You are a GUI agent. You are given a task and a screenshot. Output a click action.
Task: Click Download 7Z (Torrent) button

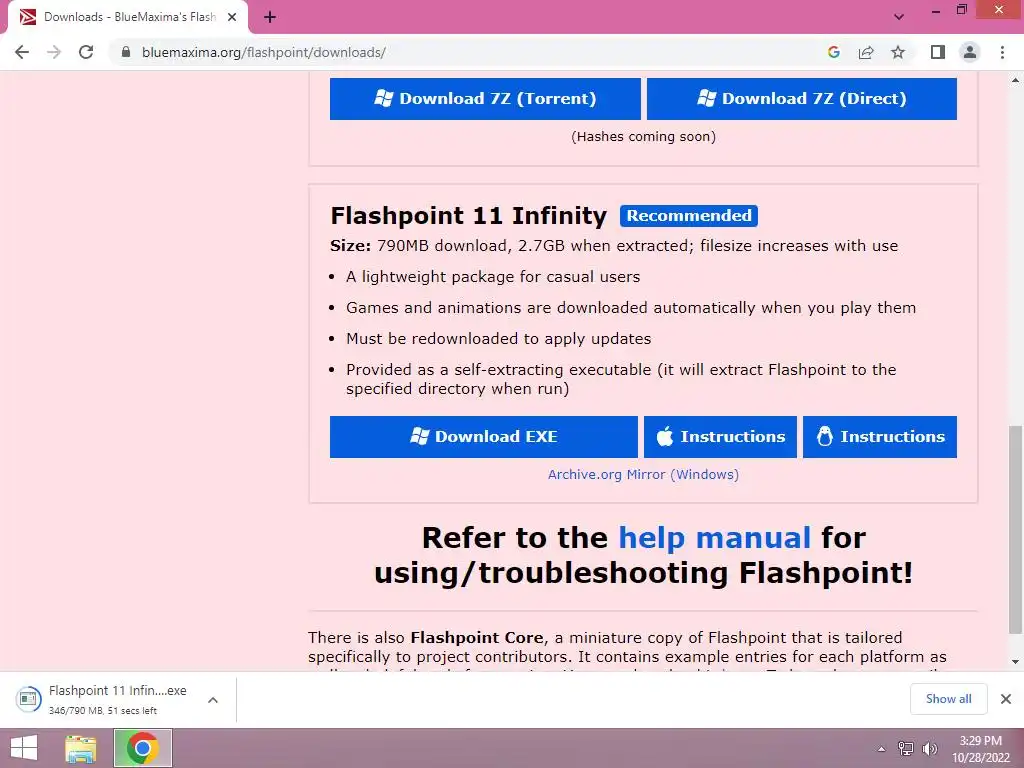coord(485,99)
